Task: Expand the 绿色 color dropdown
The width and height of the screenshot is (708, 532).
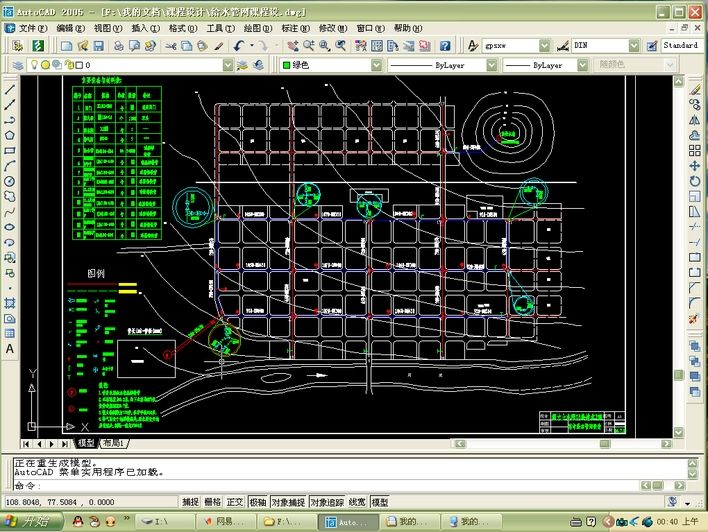Action: click(x=377, y=65)
